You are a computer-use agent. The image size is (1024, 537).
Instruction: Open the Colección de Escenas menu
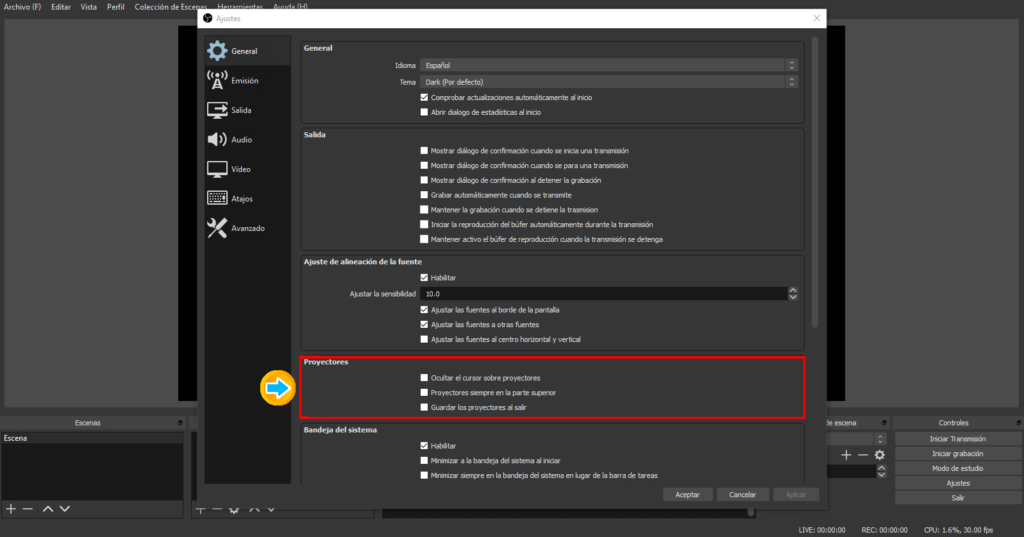pyautogui.click(x=170, y=7)
